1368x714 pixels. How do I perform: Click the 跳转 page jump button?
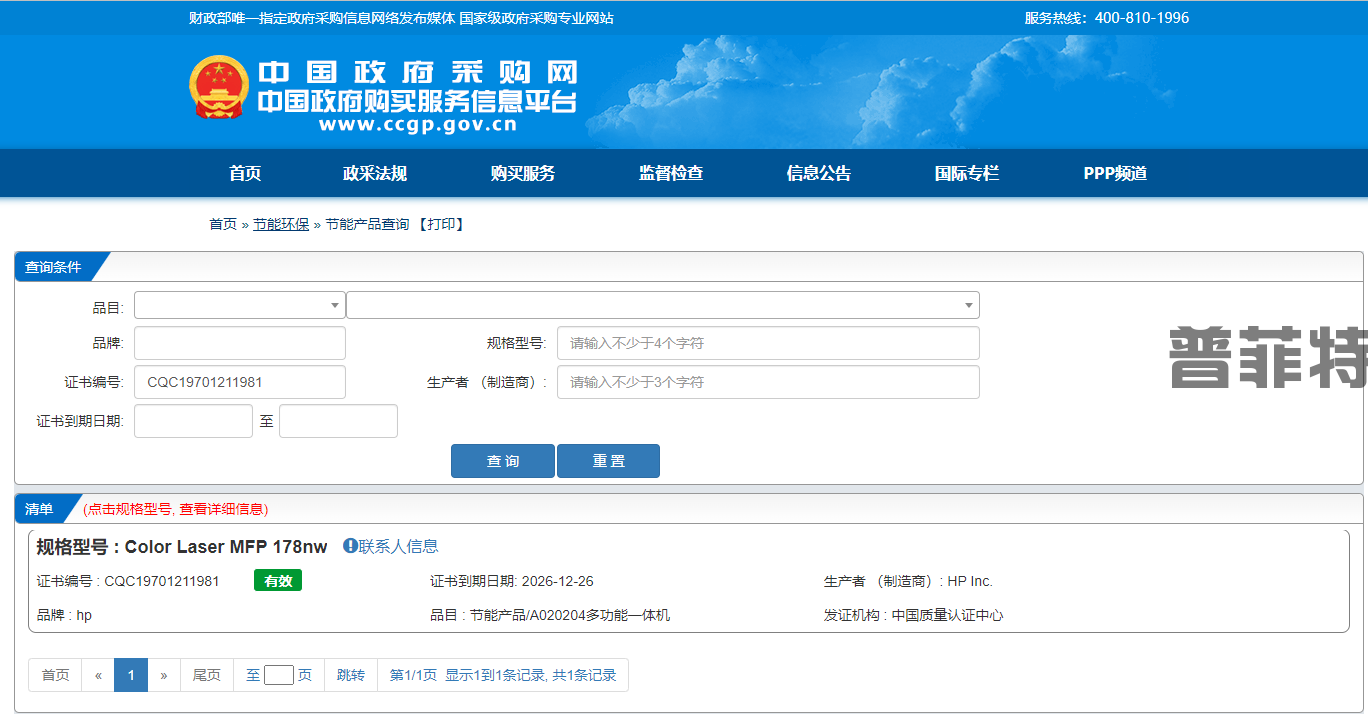pos(351,675)
